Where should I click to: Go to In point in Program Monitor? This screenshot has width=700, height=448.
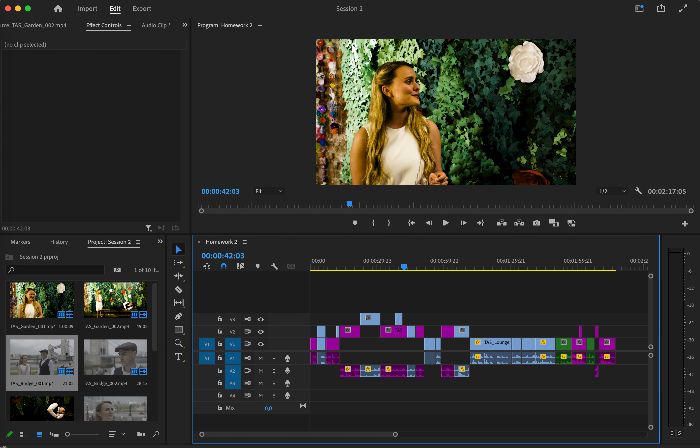(411, 223)
